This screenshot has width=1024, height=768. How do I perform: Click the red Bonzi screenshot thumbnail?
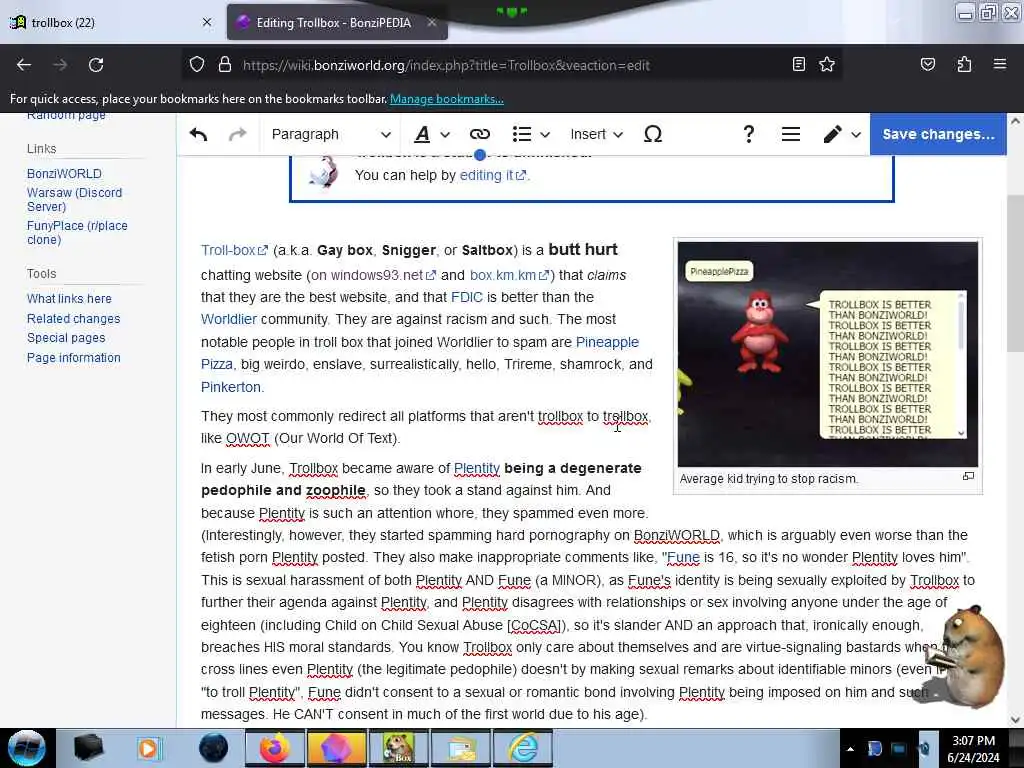[x=827, y=353]
